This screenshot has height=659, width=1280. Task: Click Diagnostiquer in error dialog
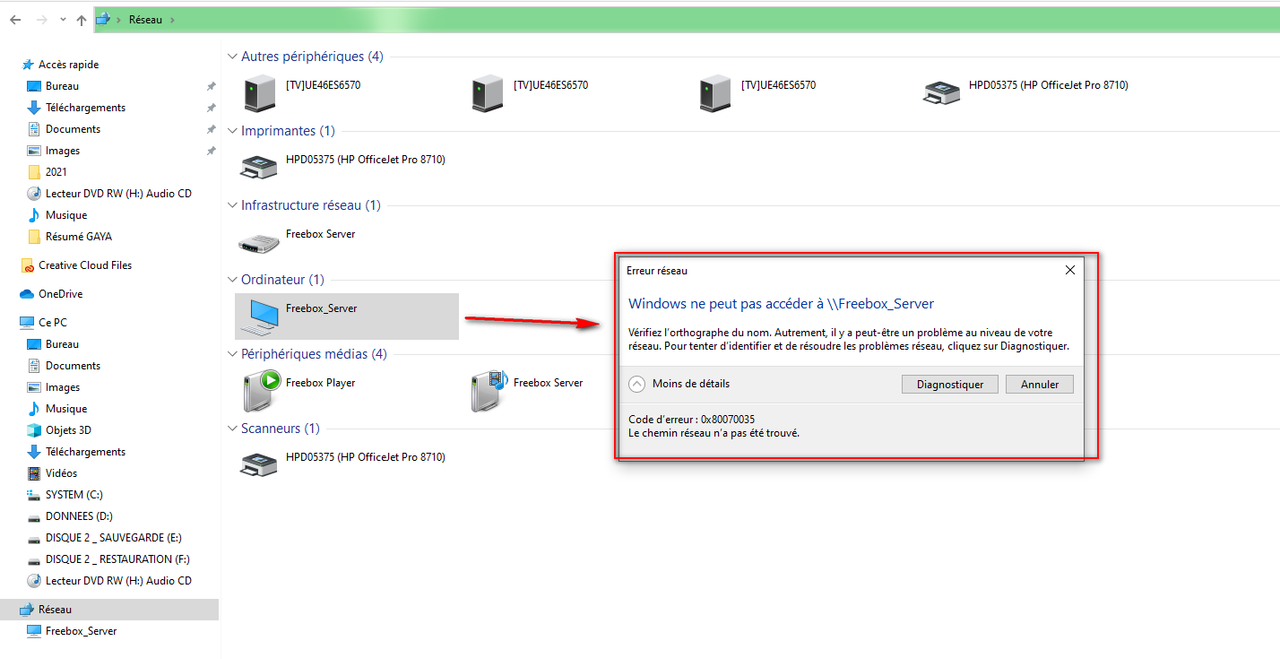coord(950,384)
